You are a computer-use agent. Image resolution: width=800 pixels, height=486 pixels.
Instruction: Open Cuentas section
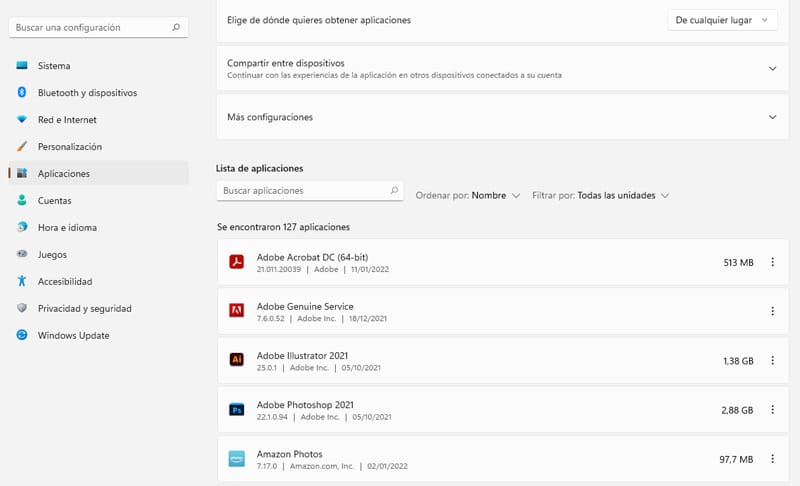98,200
